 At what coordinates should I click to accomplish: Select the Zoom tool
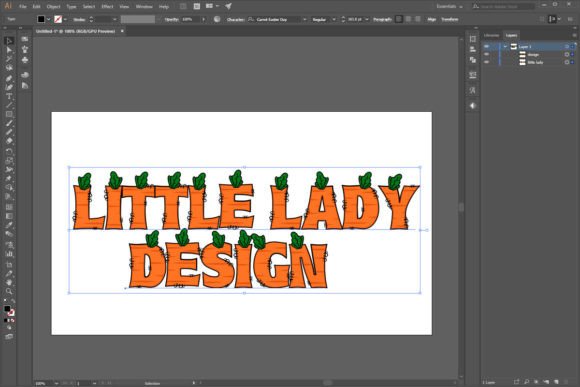[9, 292]
